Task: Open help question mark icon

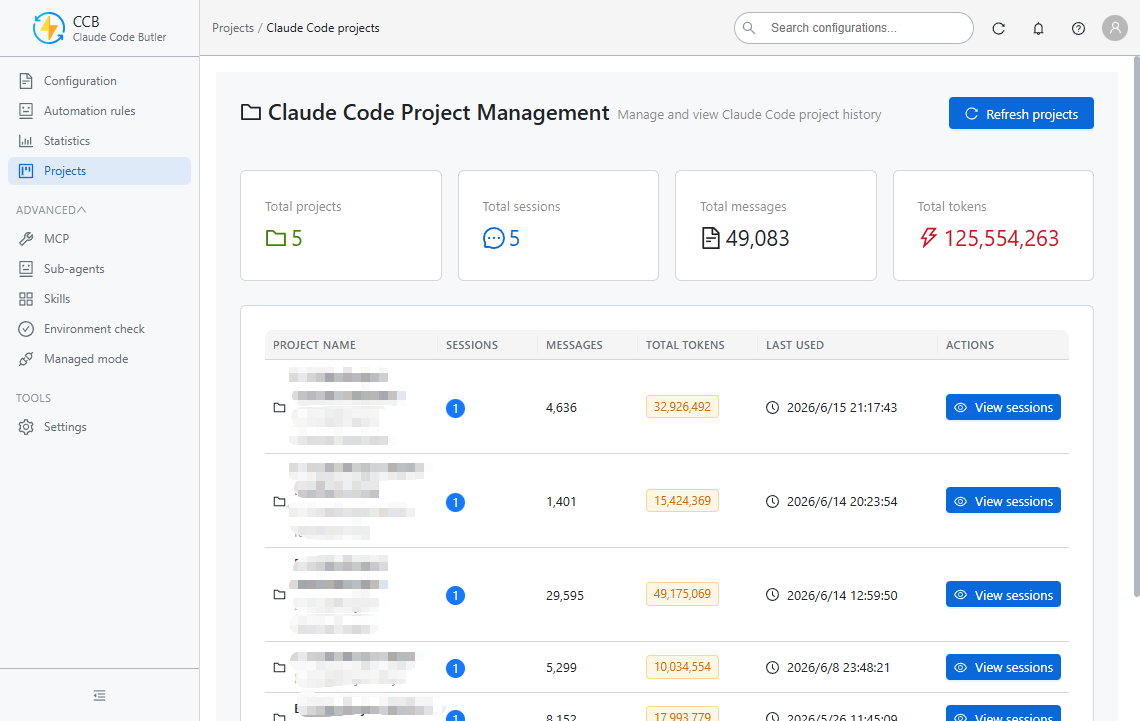Action: tap(1078, 28)
